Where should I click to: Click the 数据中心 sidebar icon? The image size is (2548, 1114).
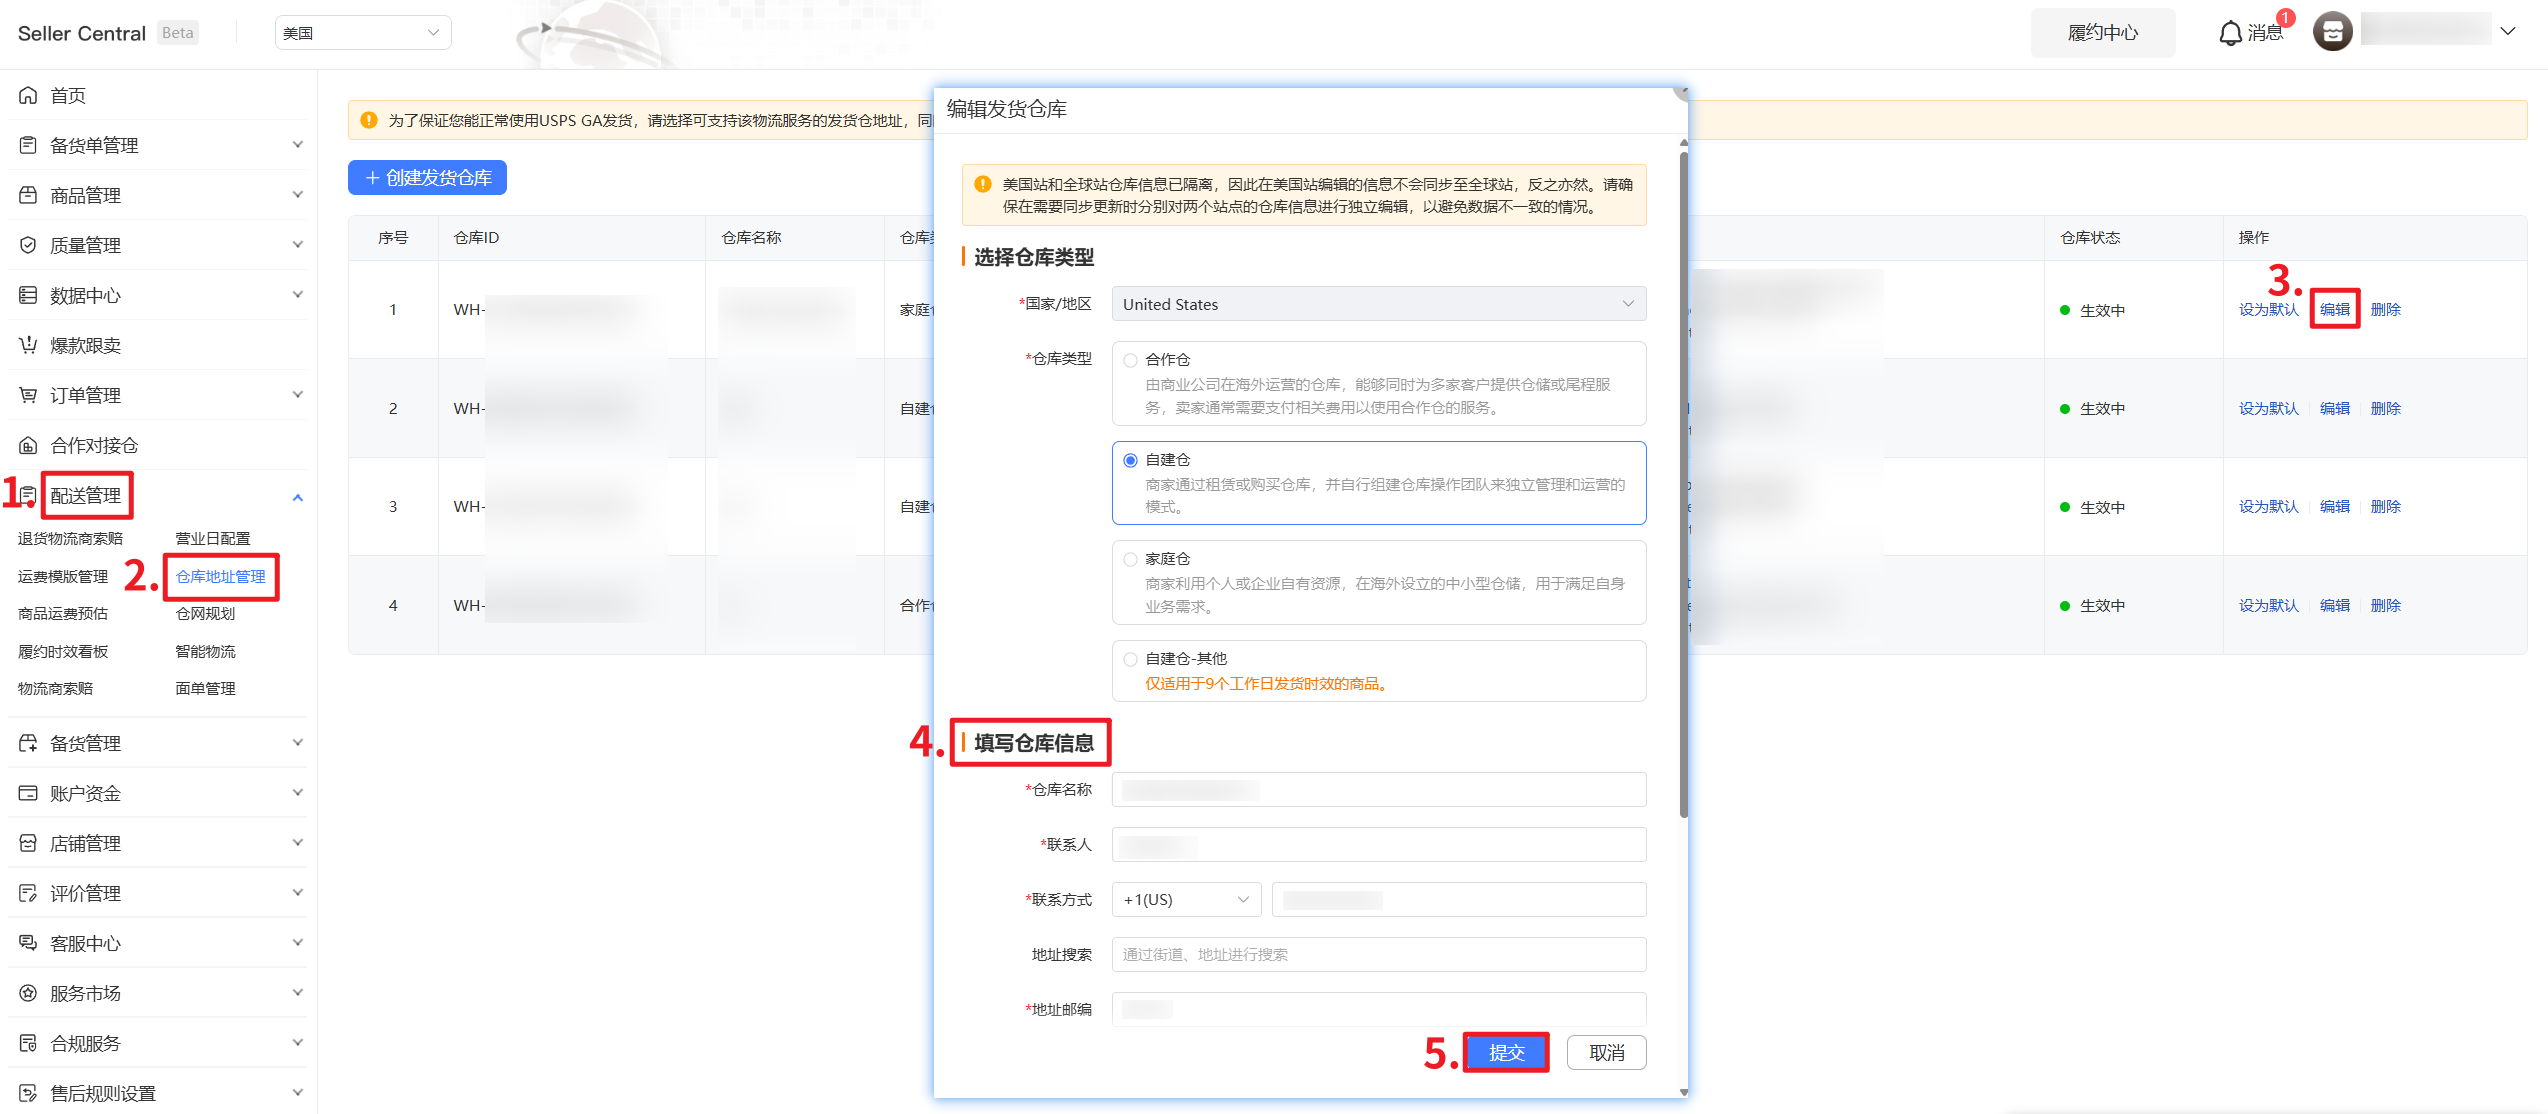click(x=28, y=295)
